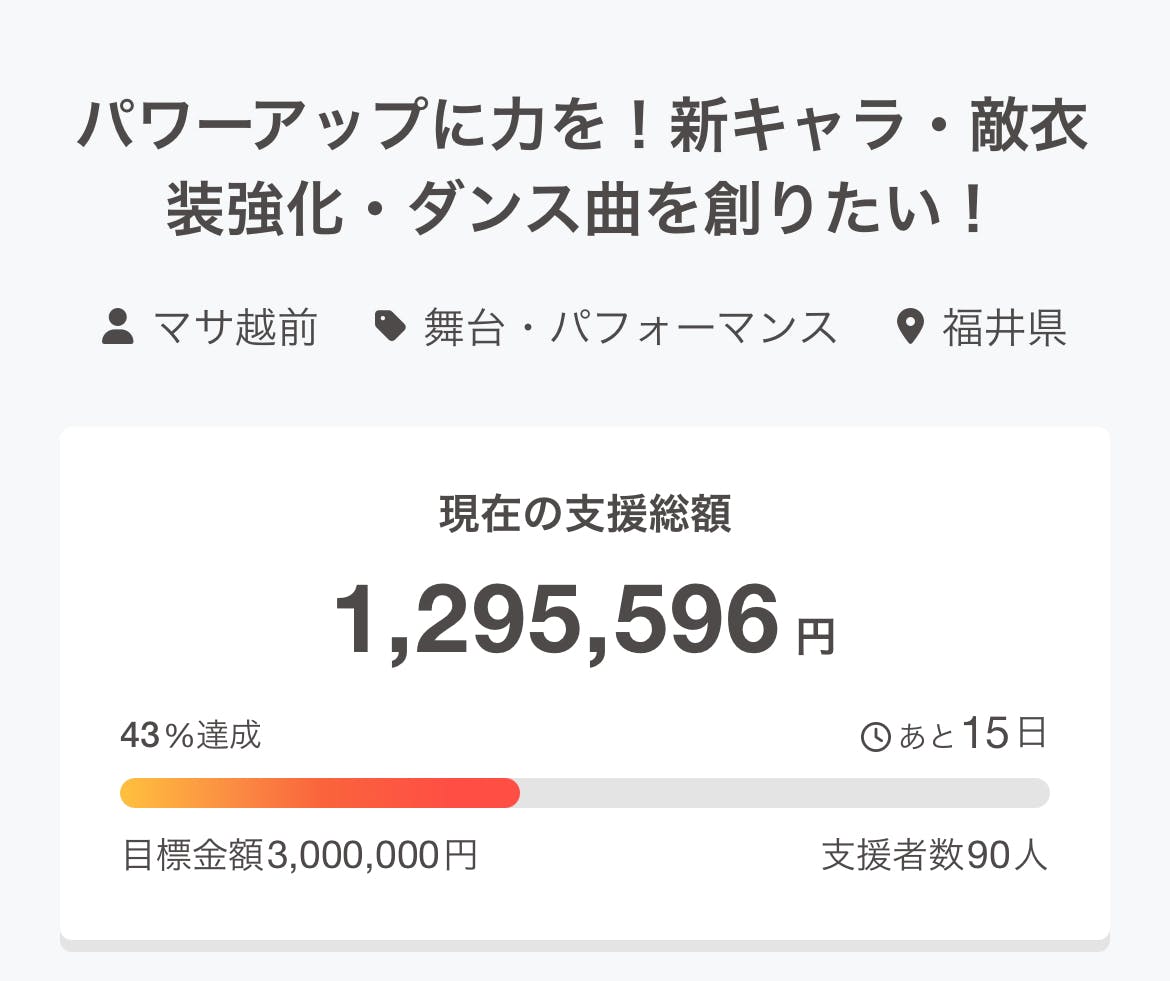The height and width of the screenshot is (981, 1170).
Task: Select the 福井県 location link
Action: [x=1004, y=328]
